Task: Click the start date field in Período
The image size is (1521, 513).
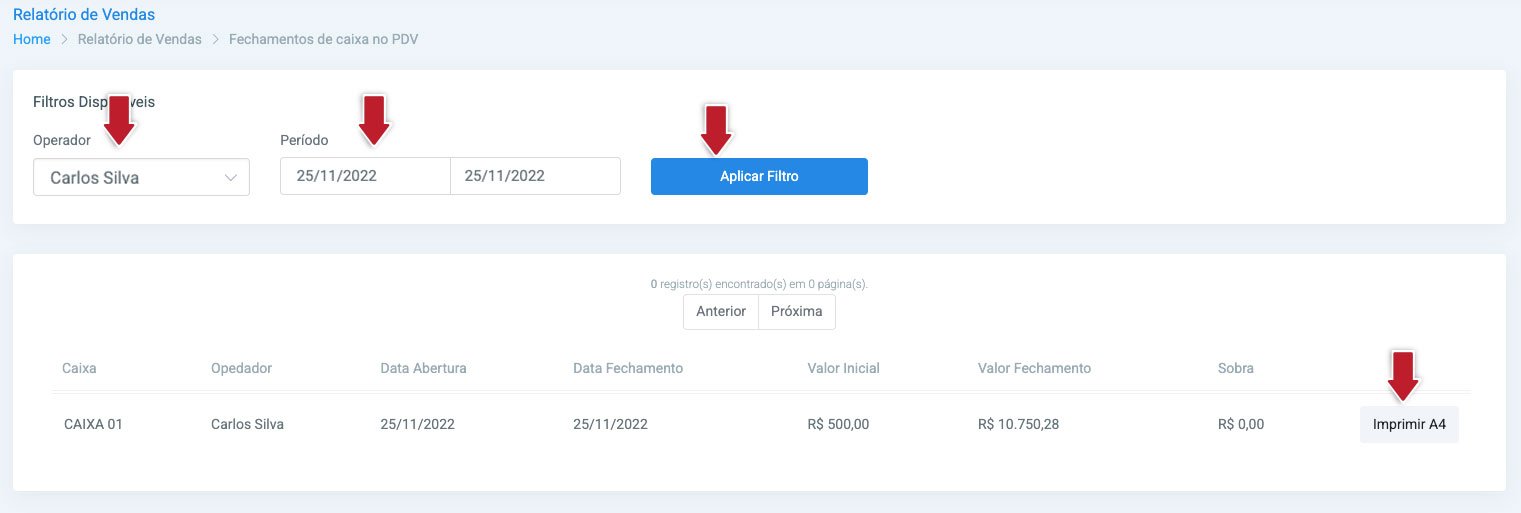Action: click(x=365, y=176)
